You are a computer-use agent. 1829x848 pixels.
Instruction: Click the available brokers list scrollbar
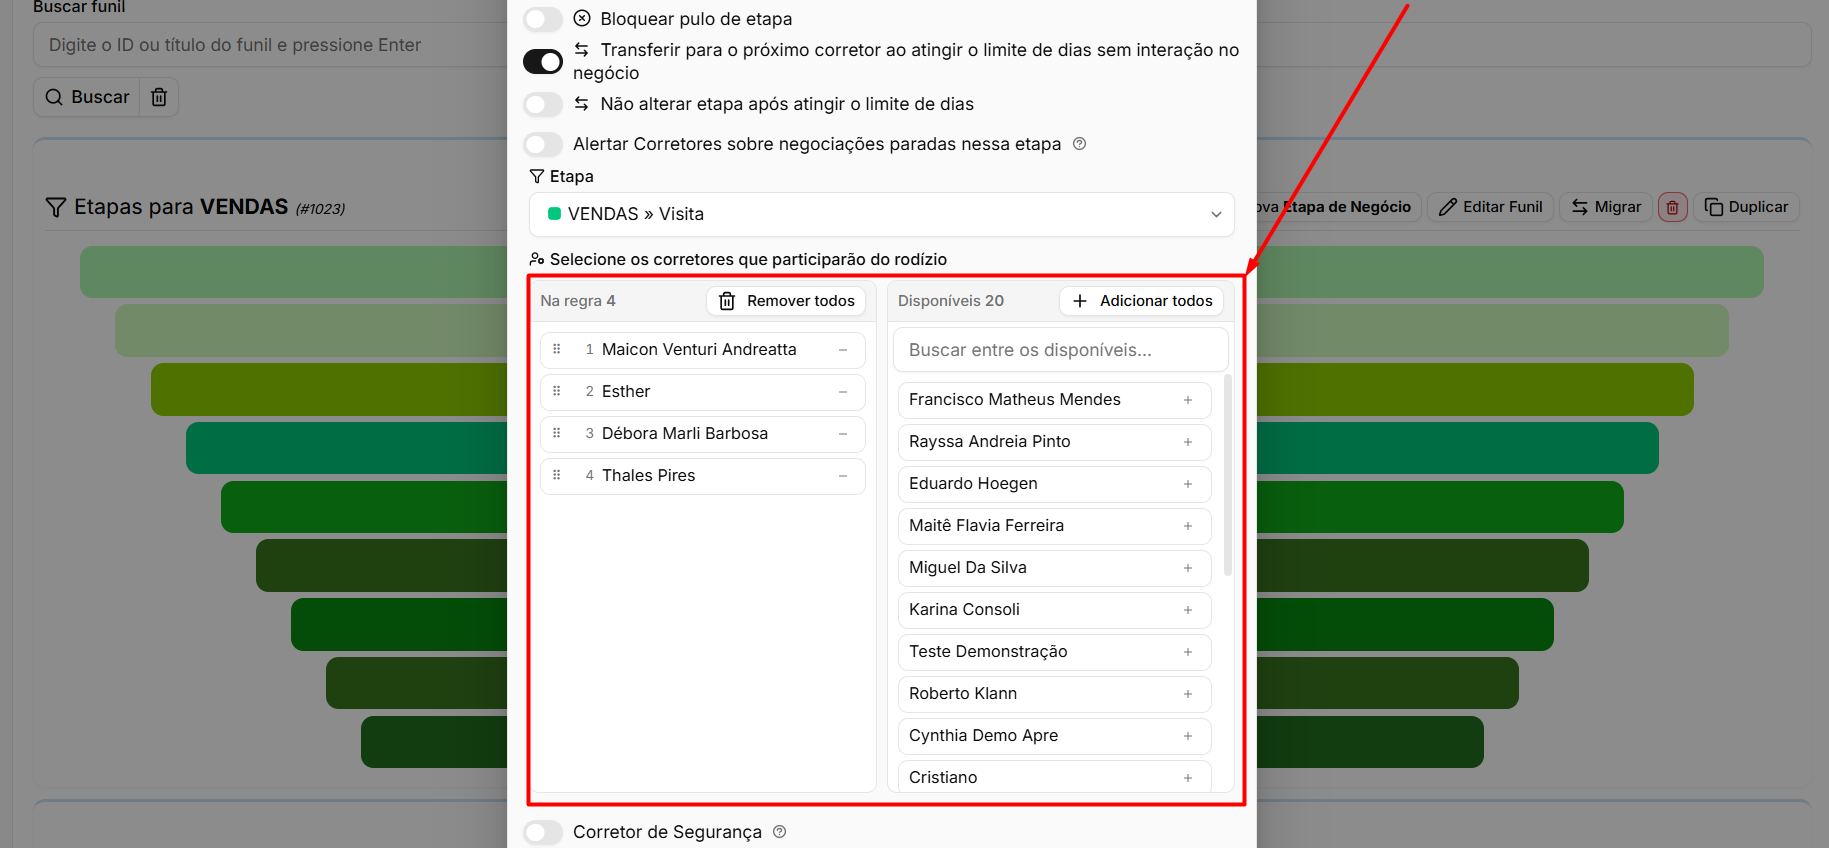pyautogui.click(x=1228, y=476)
